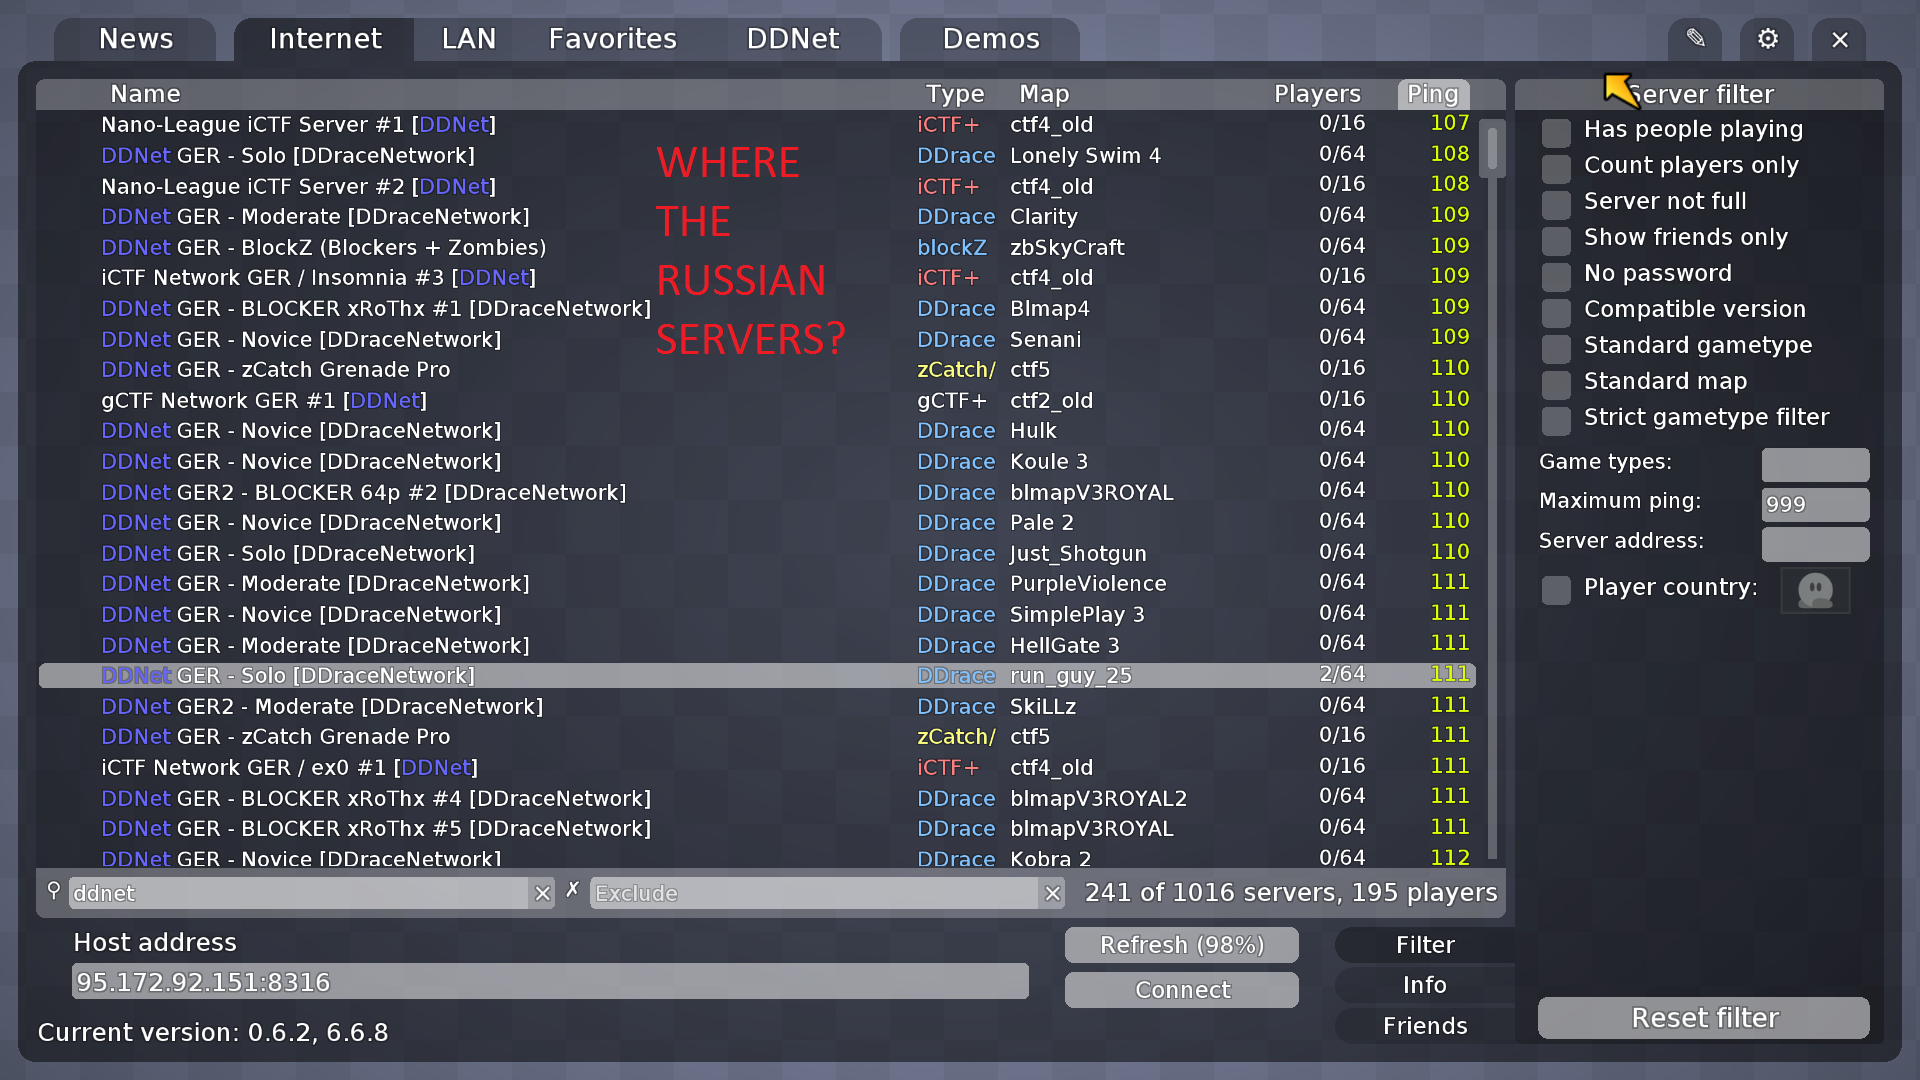Screen dimensions: 1920x1080
Task: Sort servers by the Ping column header
Action: [1433, 93]
